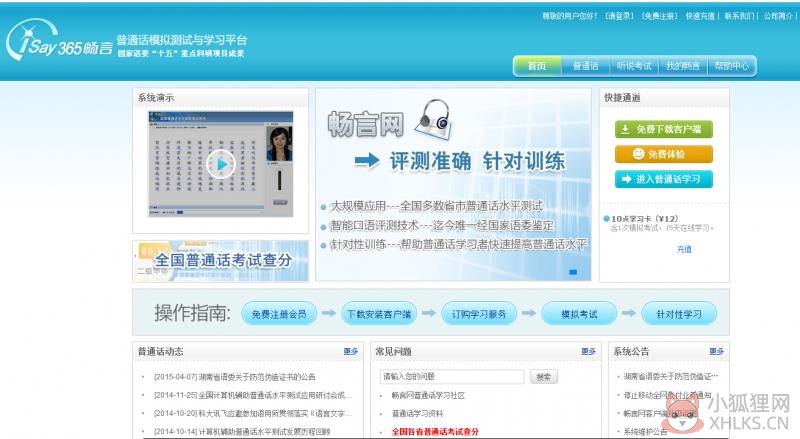
Task: Switch to the 普通话 navigation tab
Action: (585, 66)
